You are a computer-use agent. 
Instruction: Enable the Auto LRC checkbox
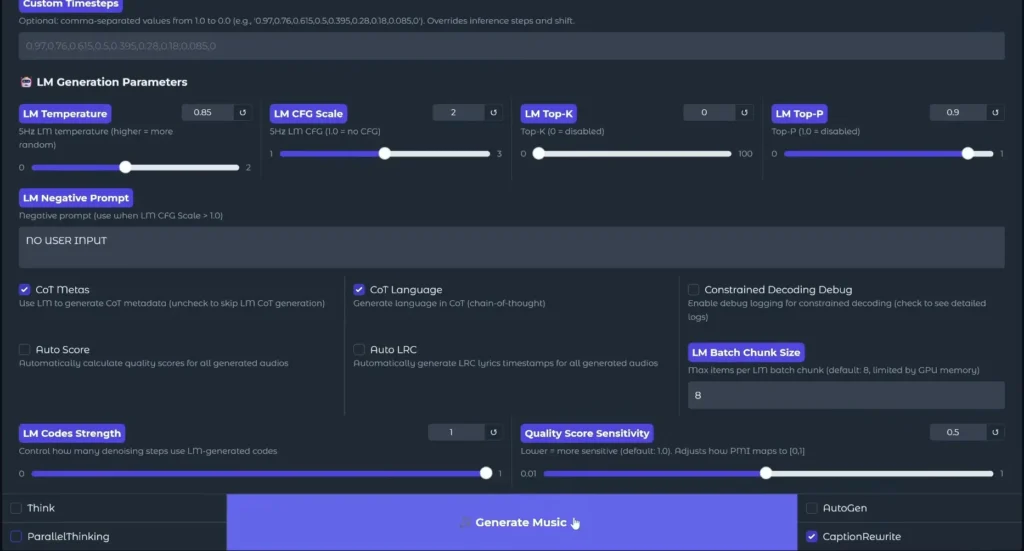tap(359, 350)
